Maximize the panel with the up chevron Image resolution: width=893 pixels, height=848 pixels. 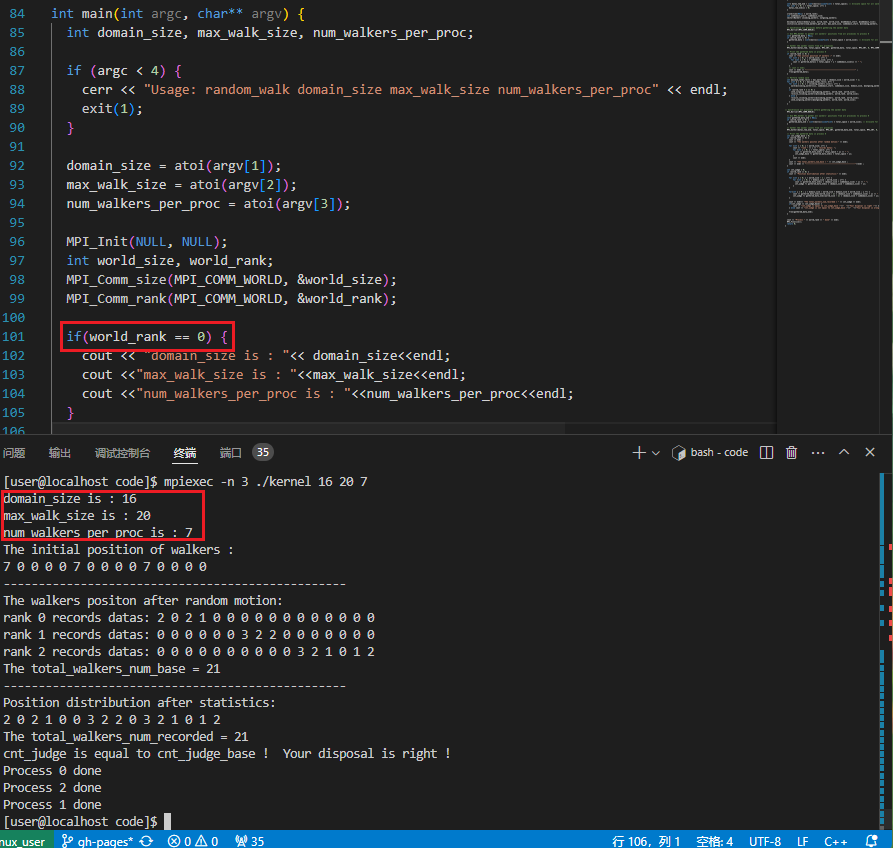[844, 452]
